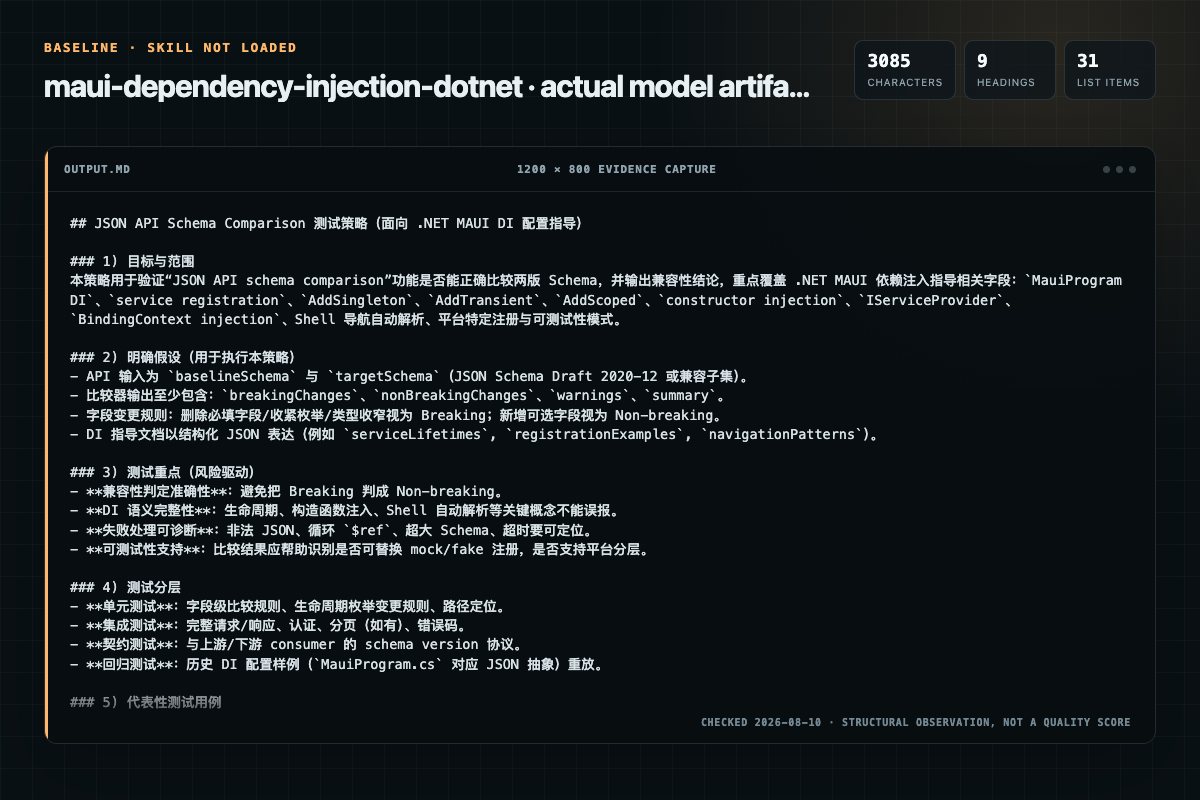Screen dimensions: 1200x800
Task: Click the '1200 × 800 EVIDENCE CAPTURE' label
Action: point(616,169)
